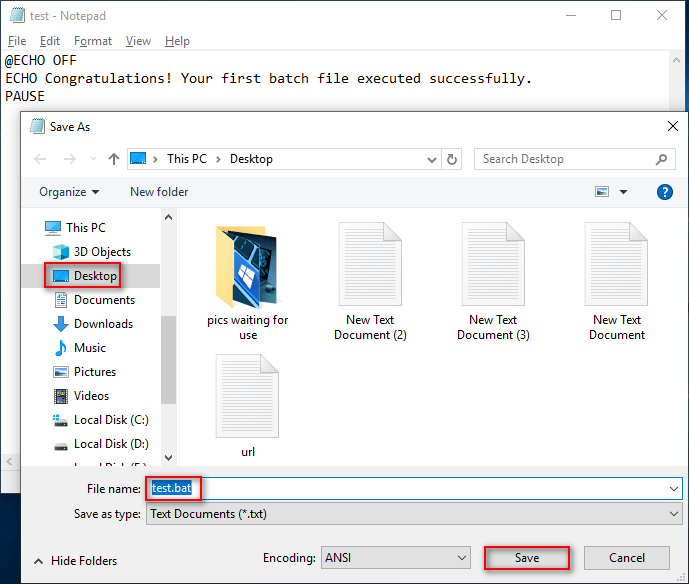Viewport: 689px width, 584px height.
Task: Click the computer icon in the address bar
Action: pyautogui.click(x=138, y=159)
